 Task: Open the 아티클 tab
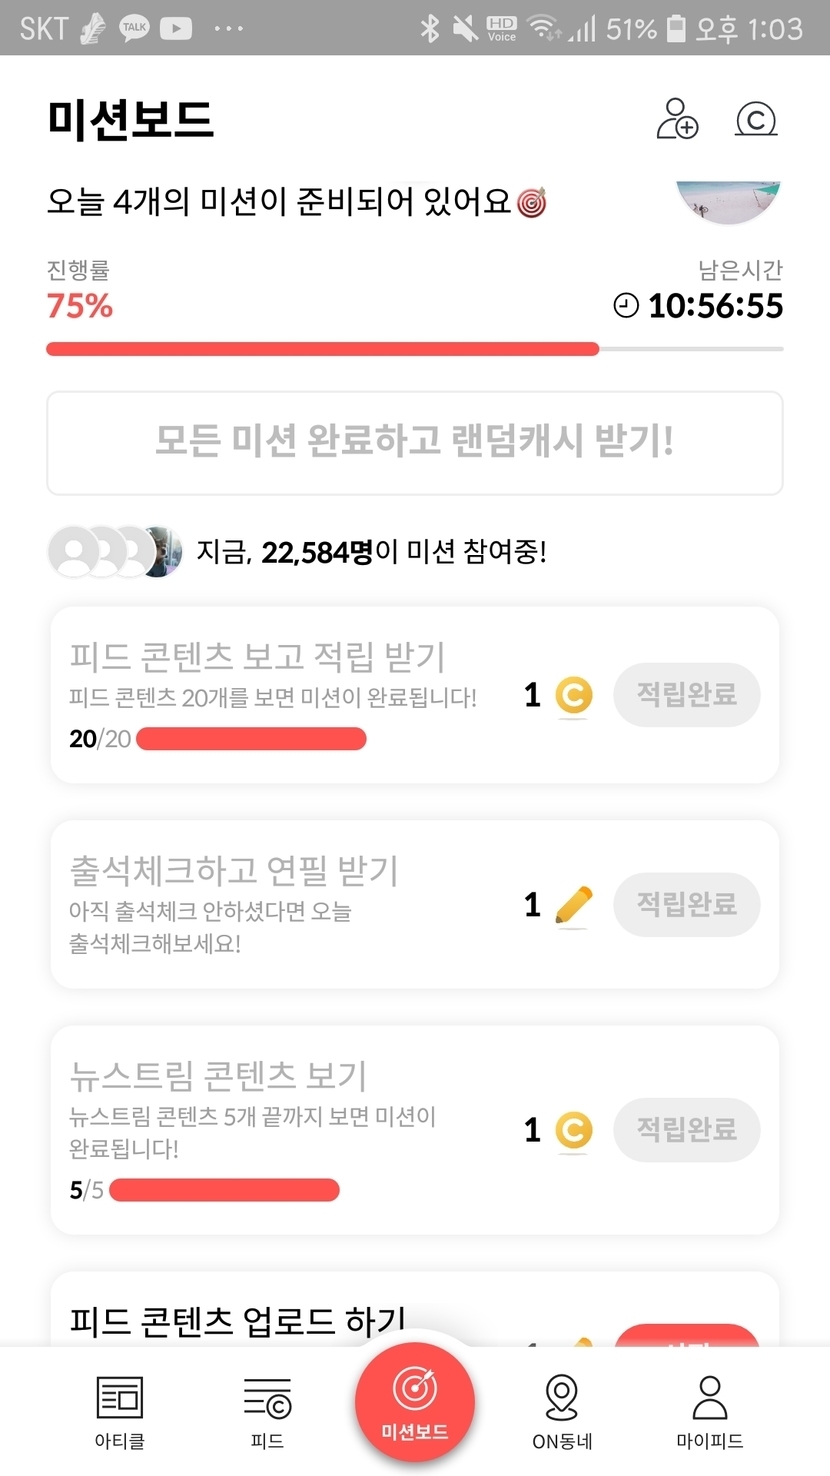(119, 1411)
